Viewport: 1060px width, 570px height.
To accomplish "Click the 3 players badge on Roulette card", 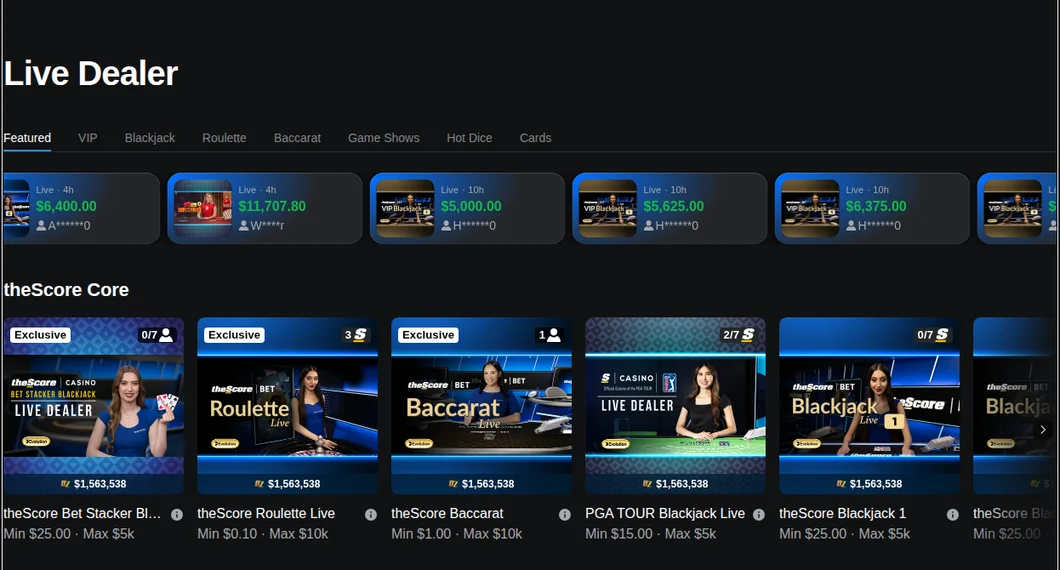I will tap(356, 335).
